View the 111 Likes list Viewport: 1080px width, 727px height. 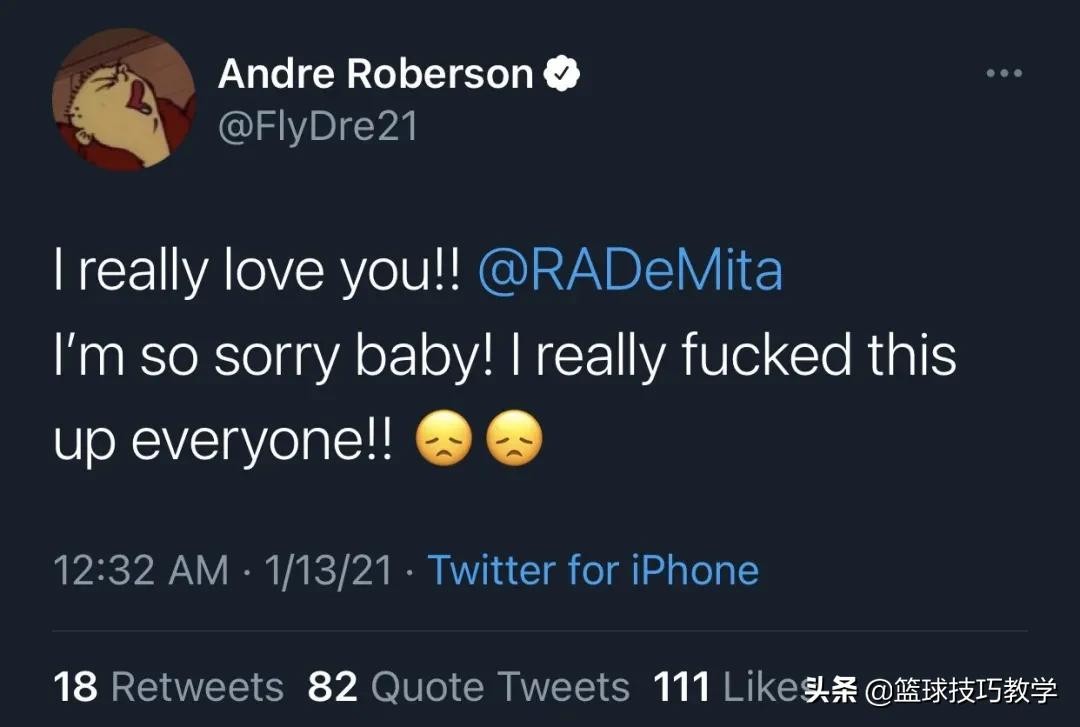click(725, 687)
